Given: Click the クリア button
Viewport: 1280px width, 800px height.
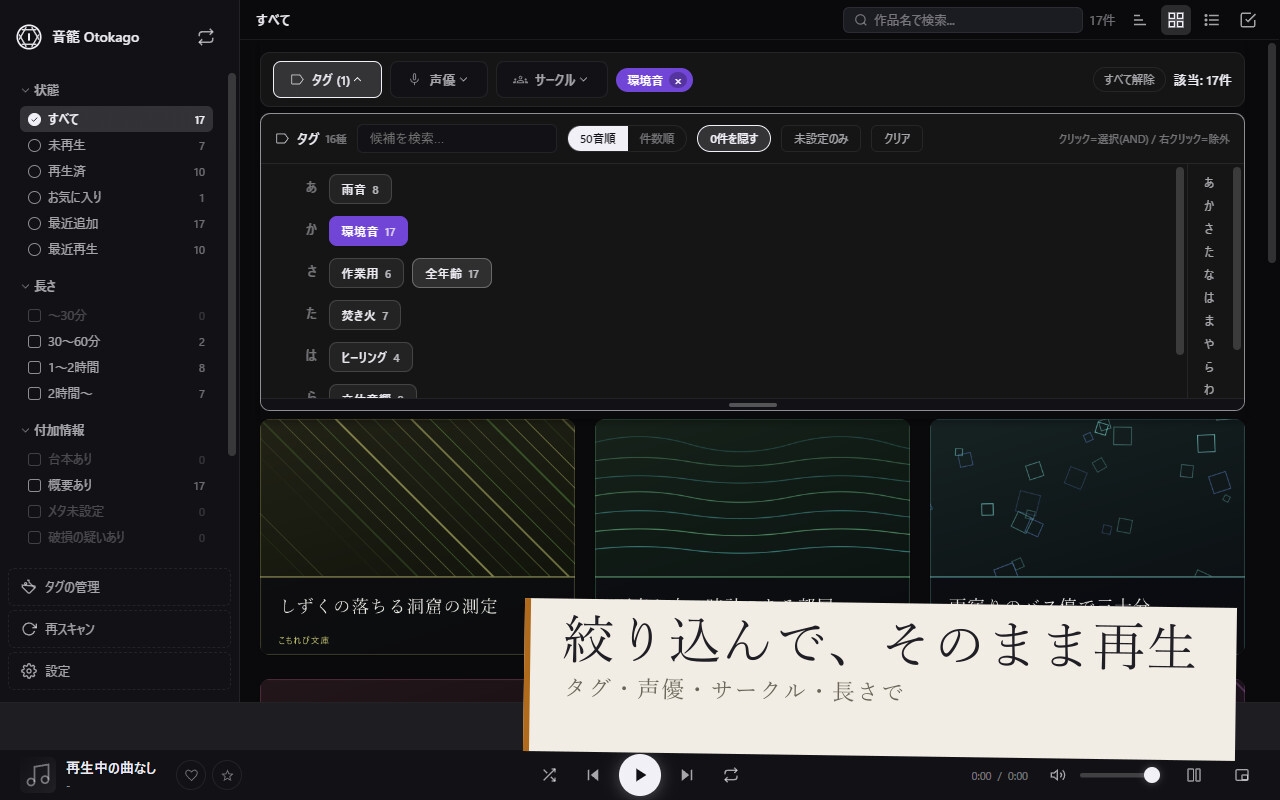Looking at the screenshot, I should (x=897, y=139).
